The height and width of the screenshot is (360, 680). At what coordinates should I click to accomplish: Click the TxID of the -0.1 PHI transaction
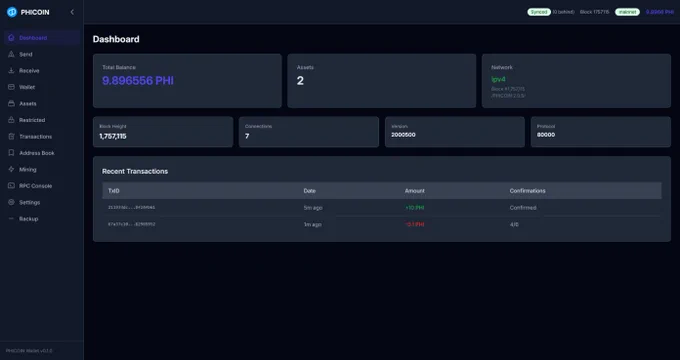131,224
